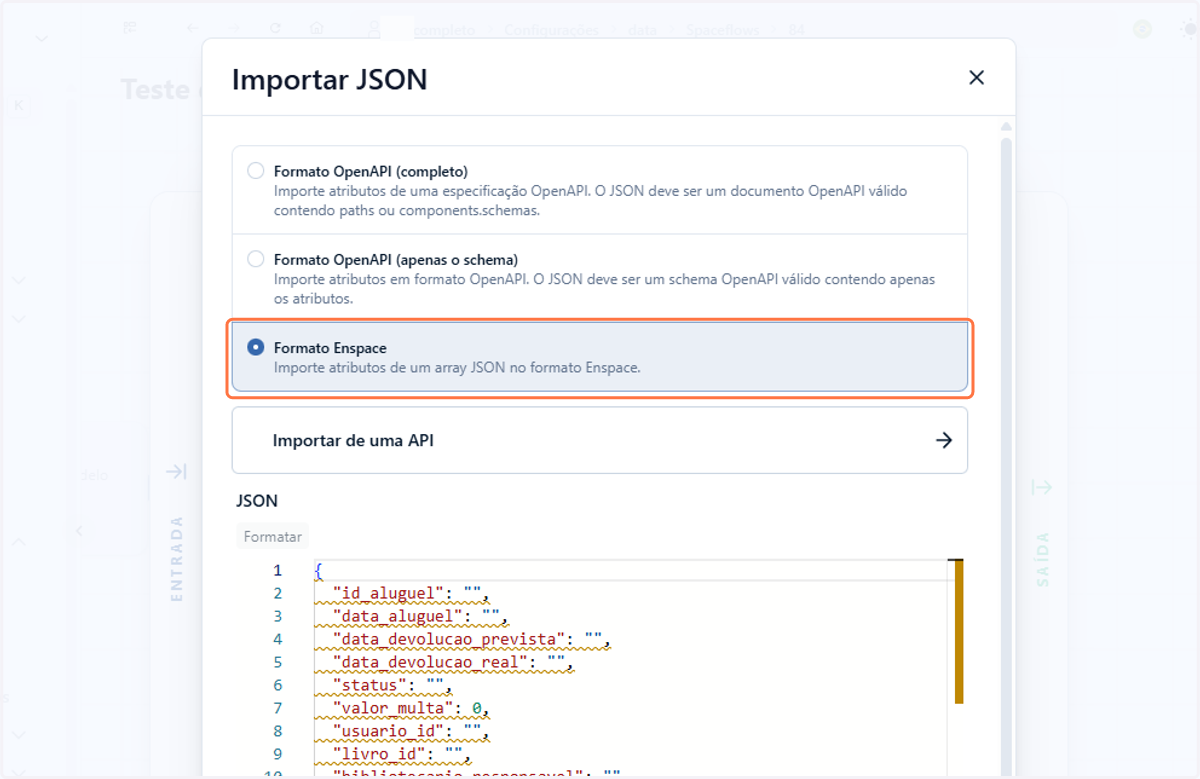Open Importar de uma API
Image resolution: width=1200 pixels, height=779 pixels.
(x=600, y=440)
